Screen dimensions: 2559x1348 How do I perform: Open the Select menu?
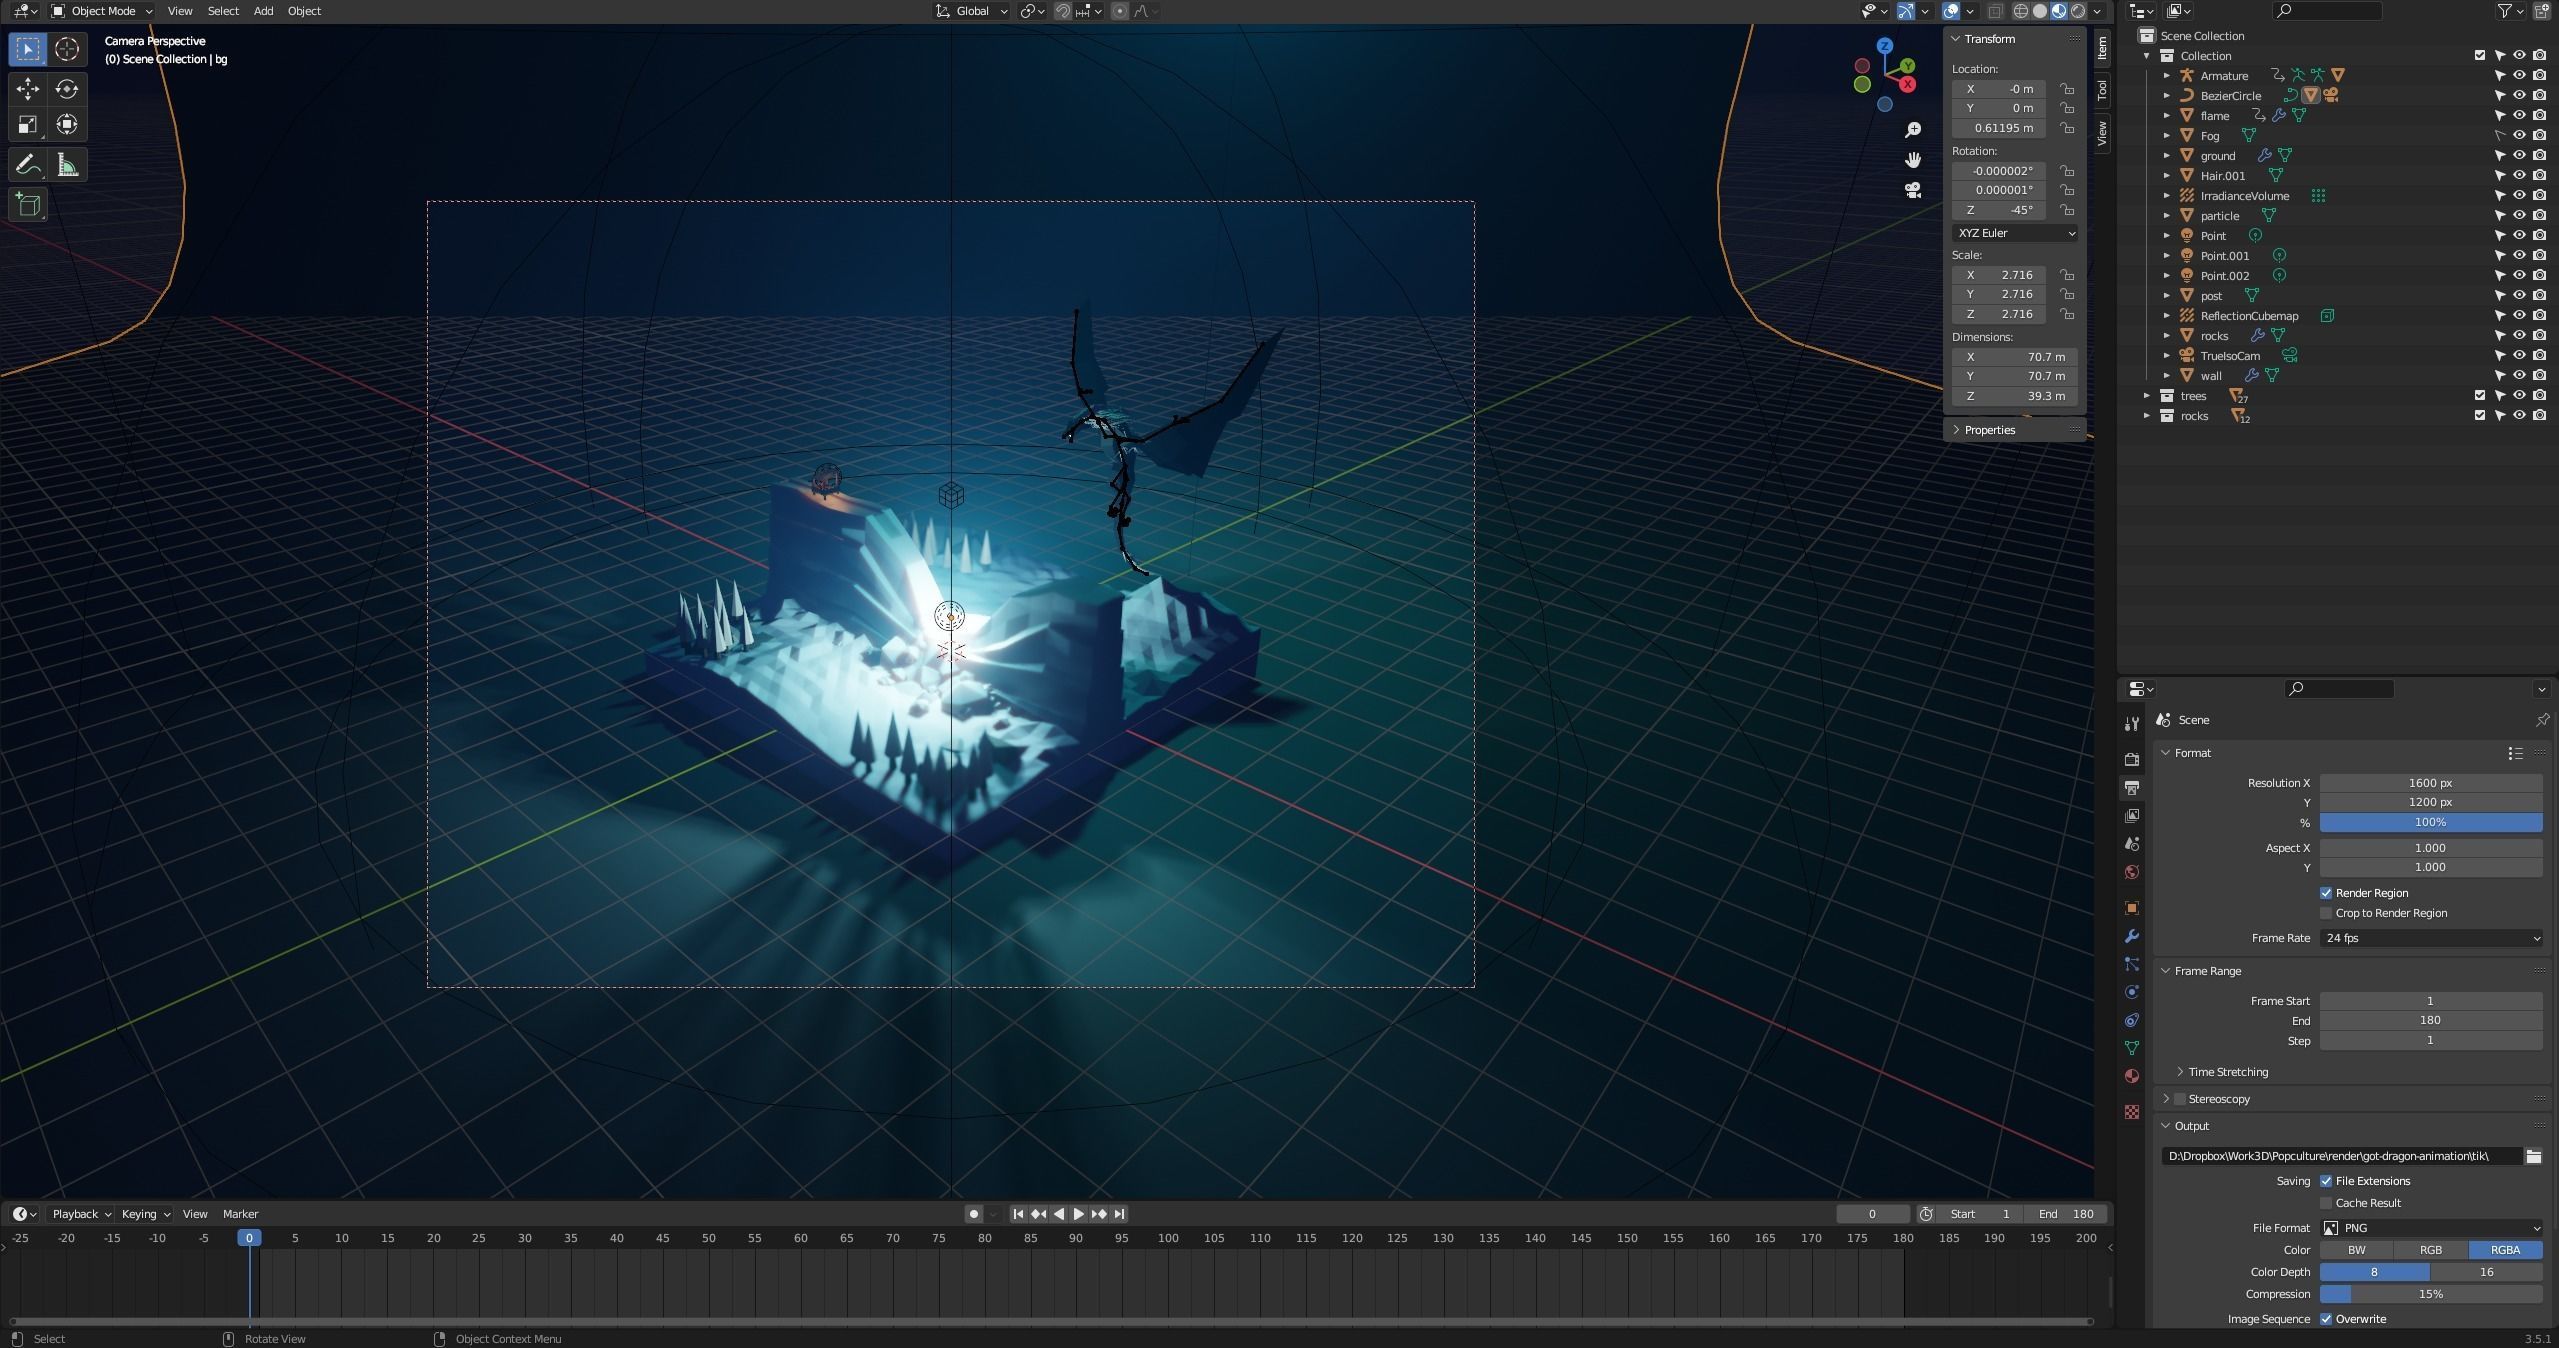[x=223, y=11]
